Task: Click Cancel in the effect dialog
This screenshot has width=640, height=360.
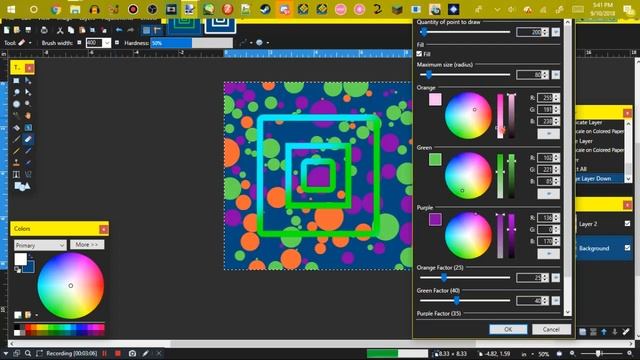Action: tap(551, 329)
